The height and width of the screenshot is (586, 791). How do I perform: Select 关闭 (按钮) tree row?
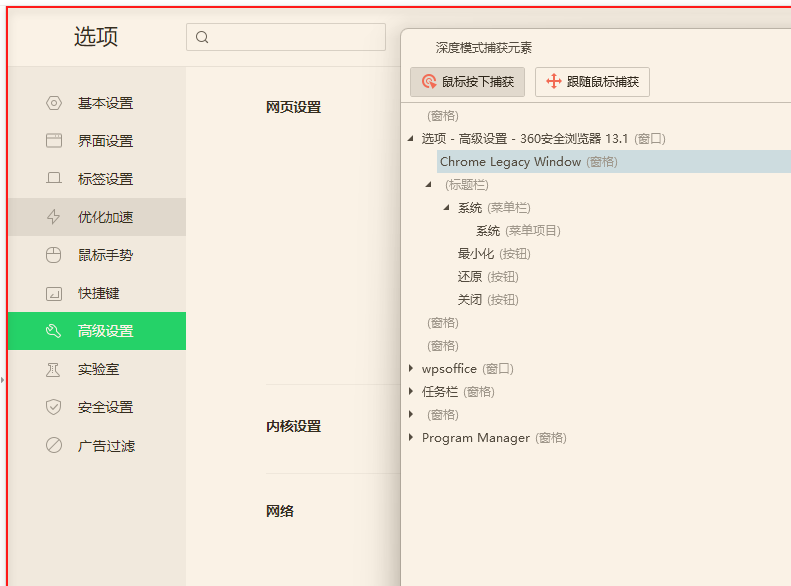(x=488, y=300)
